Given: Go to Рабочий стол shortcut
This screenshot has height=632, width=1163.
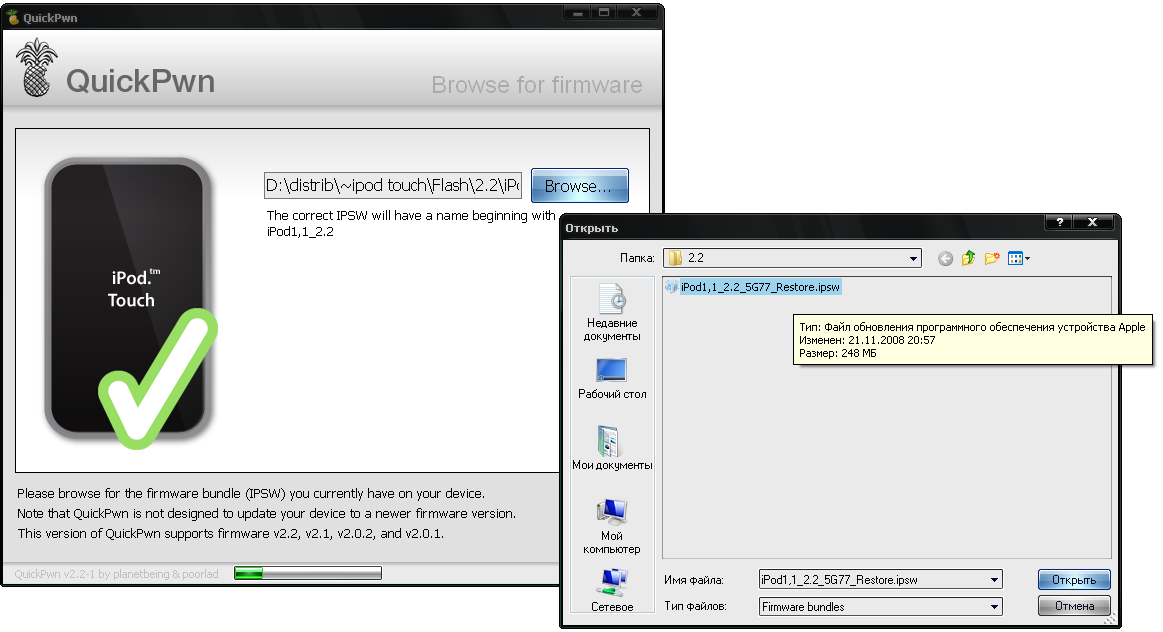Looking at the screenshot, I should 611,378.
